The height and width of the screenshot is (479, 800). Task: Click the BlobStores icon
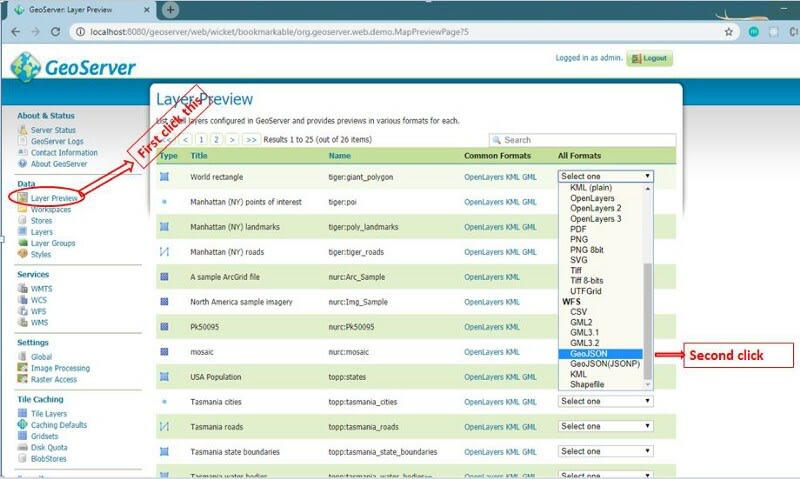(x=22, y=458)
